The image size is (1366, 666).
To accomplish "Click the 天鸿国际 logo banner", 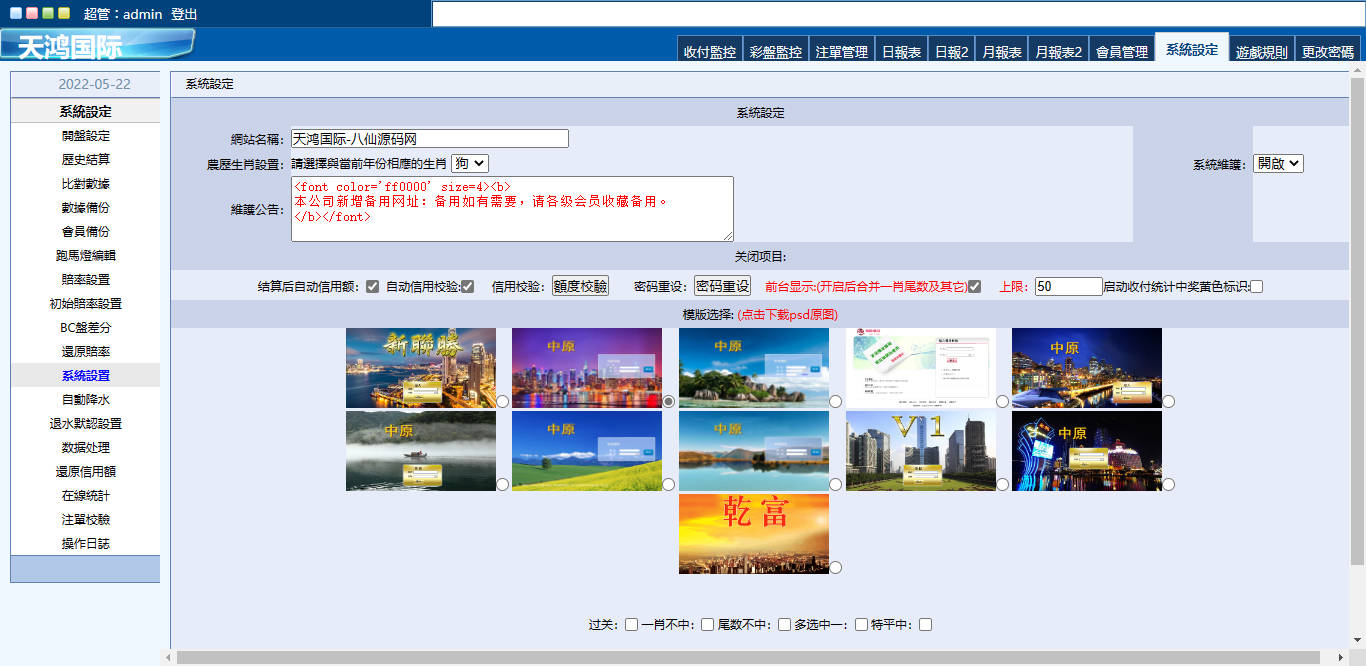I will tap(97, 45).
